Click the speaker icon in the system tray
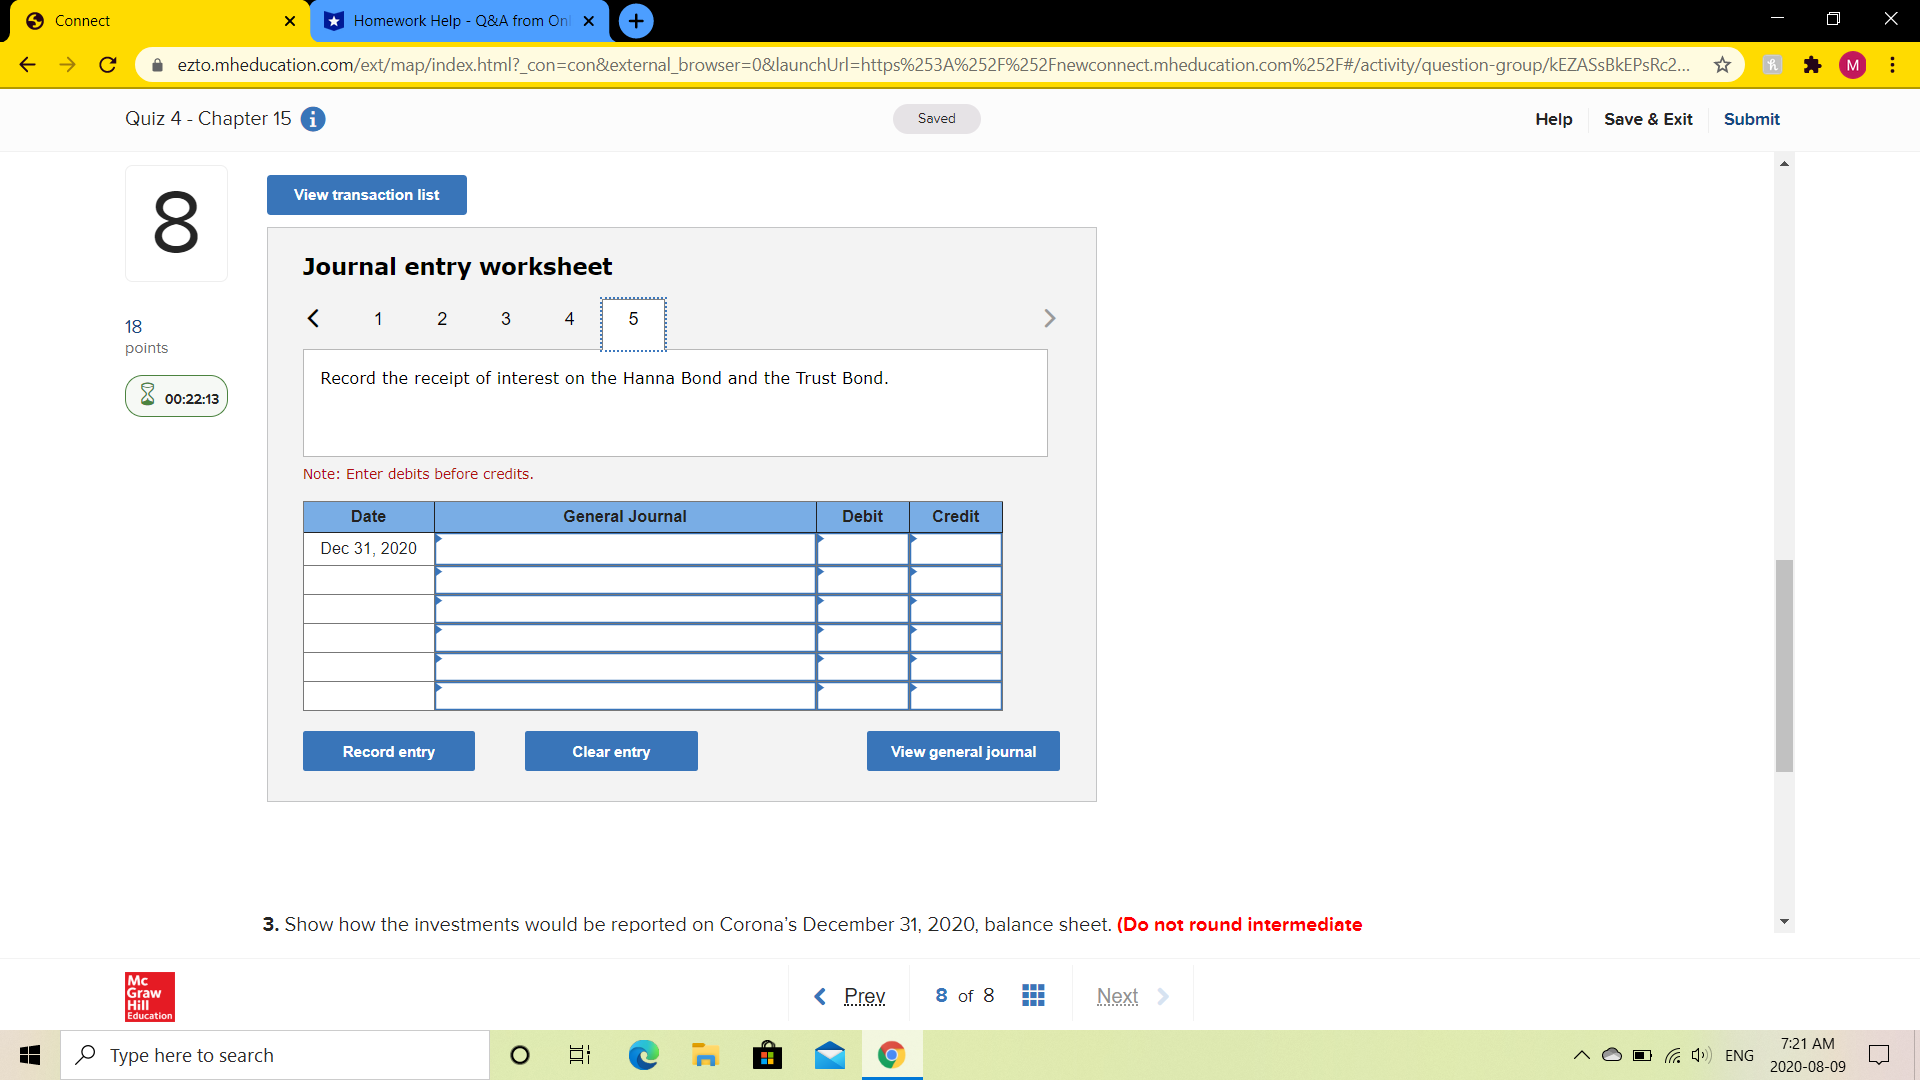The width and height of the screenshot is (1920, 1080). tap(1702, 1054)
